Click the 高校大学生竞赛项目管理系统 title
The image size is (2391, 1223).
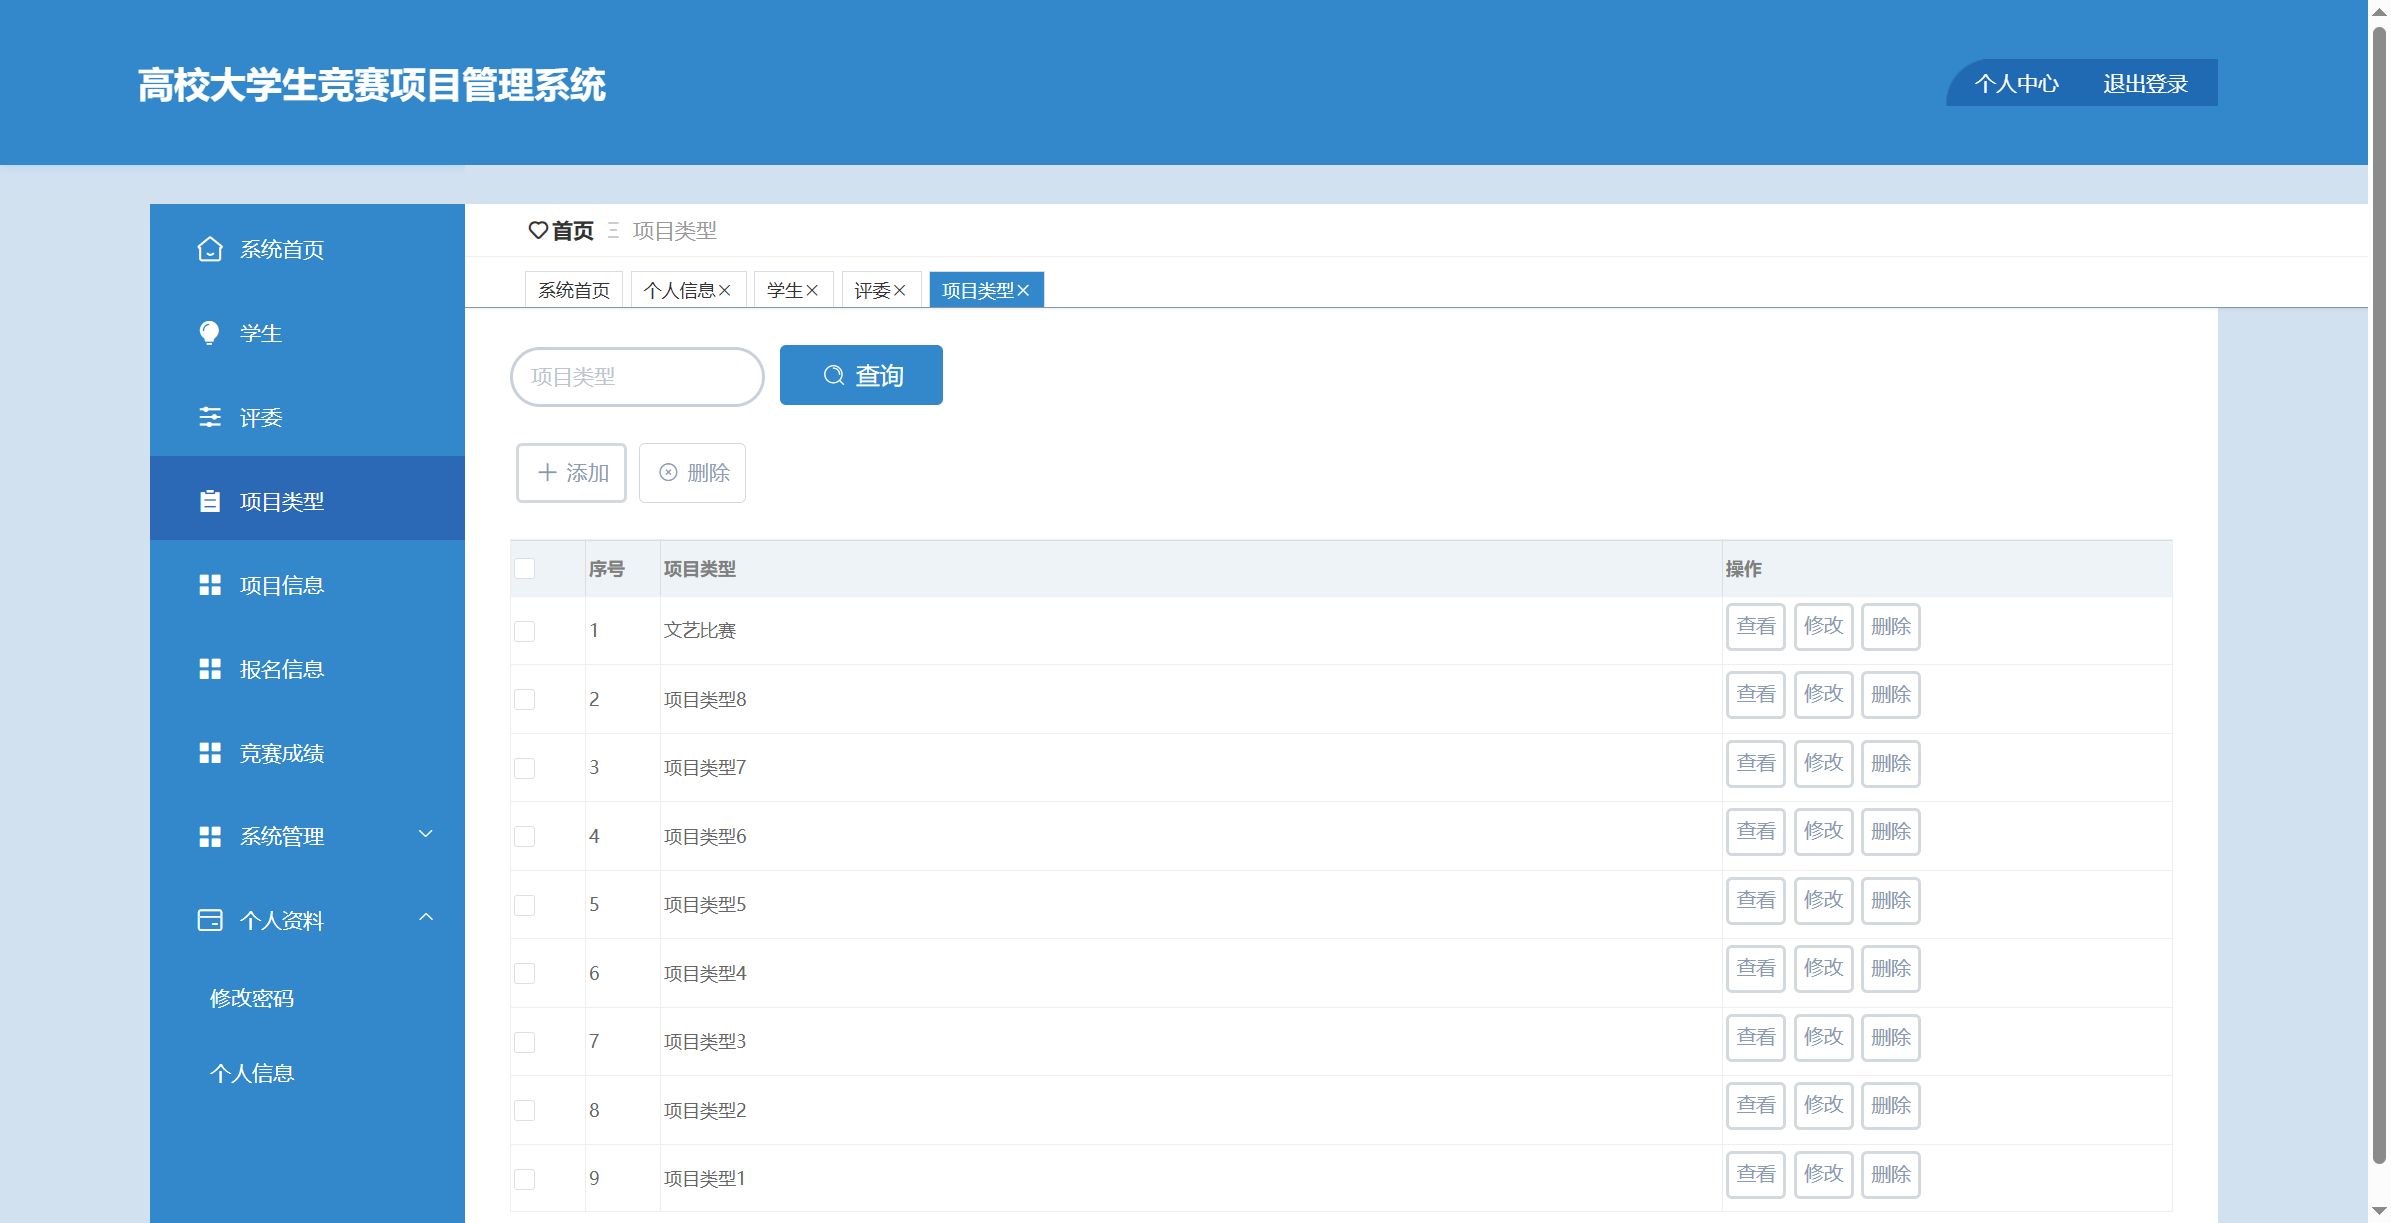pyautogui.click(x=371, y=85)
